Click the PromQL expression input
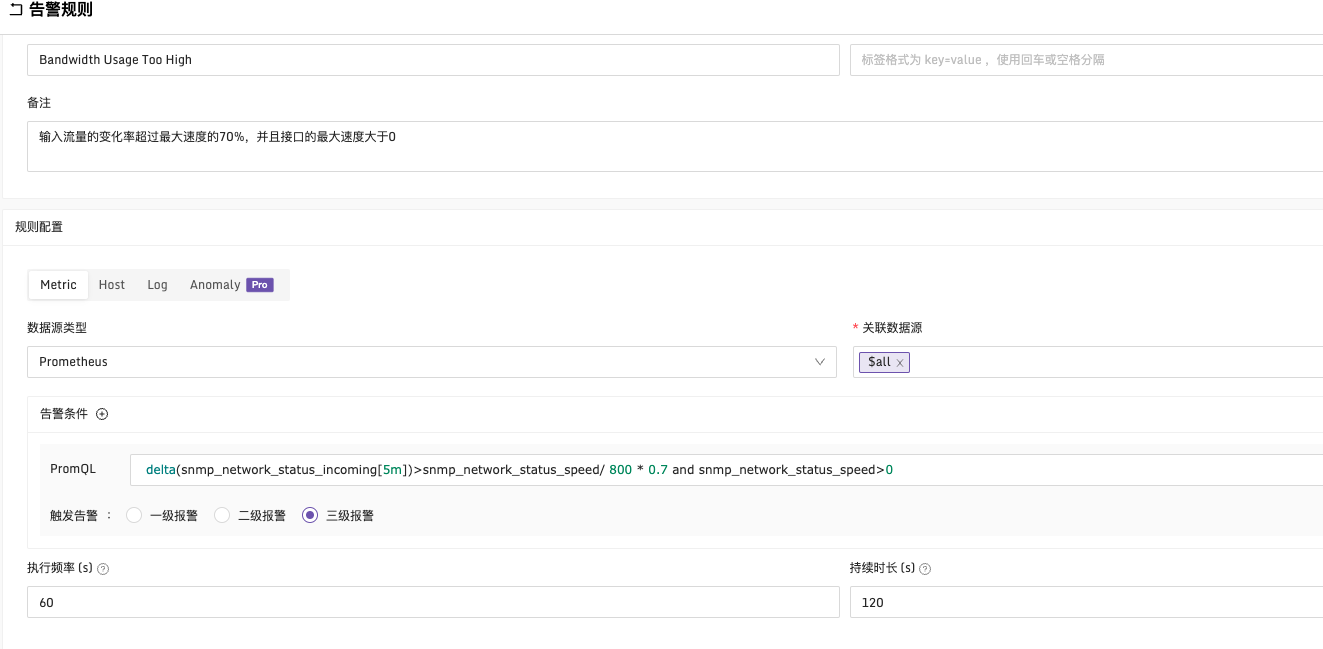1323x649 pixels. pyautogui.click(x=600, y=469)
